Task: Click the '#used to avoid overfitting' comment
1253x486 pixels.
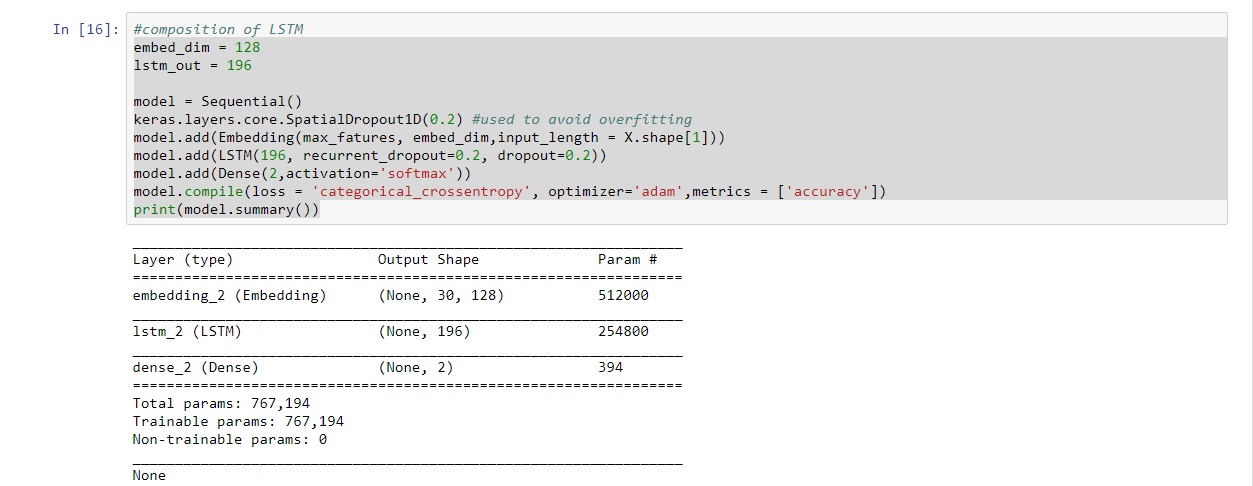Action: [581, 119]
